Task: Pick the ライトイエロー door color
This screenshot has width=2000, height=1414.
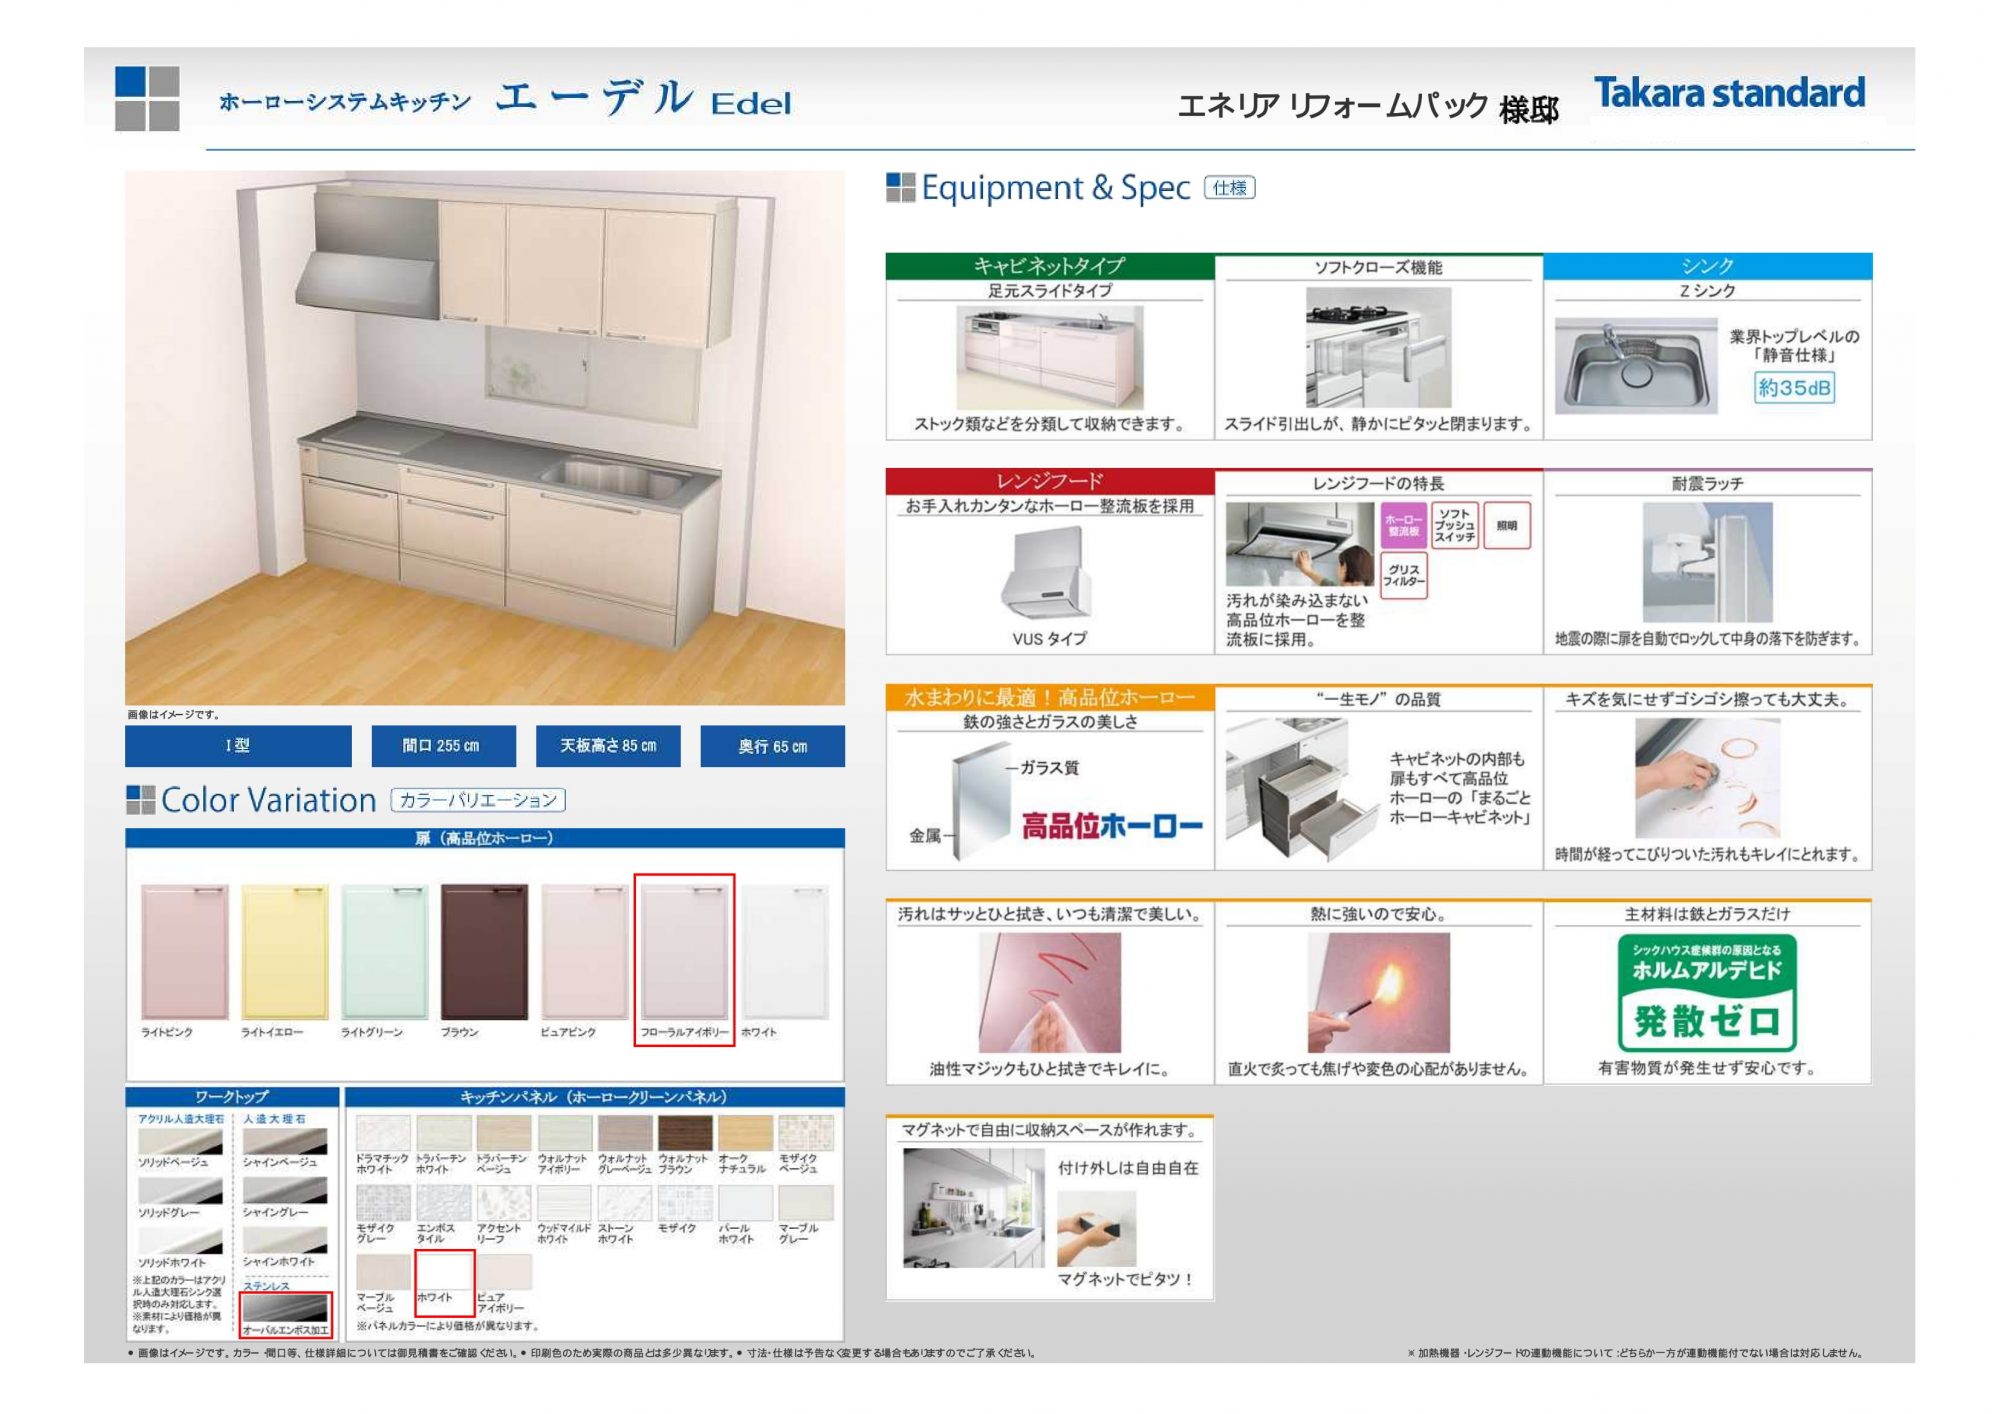Action: (285, 952)
